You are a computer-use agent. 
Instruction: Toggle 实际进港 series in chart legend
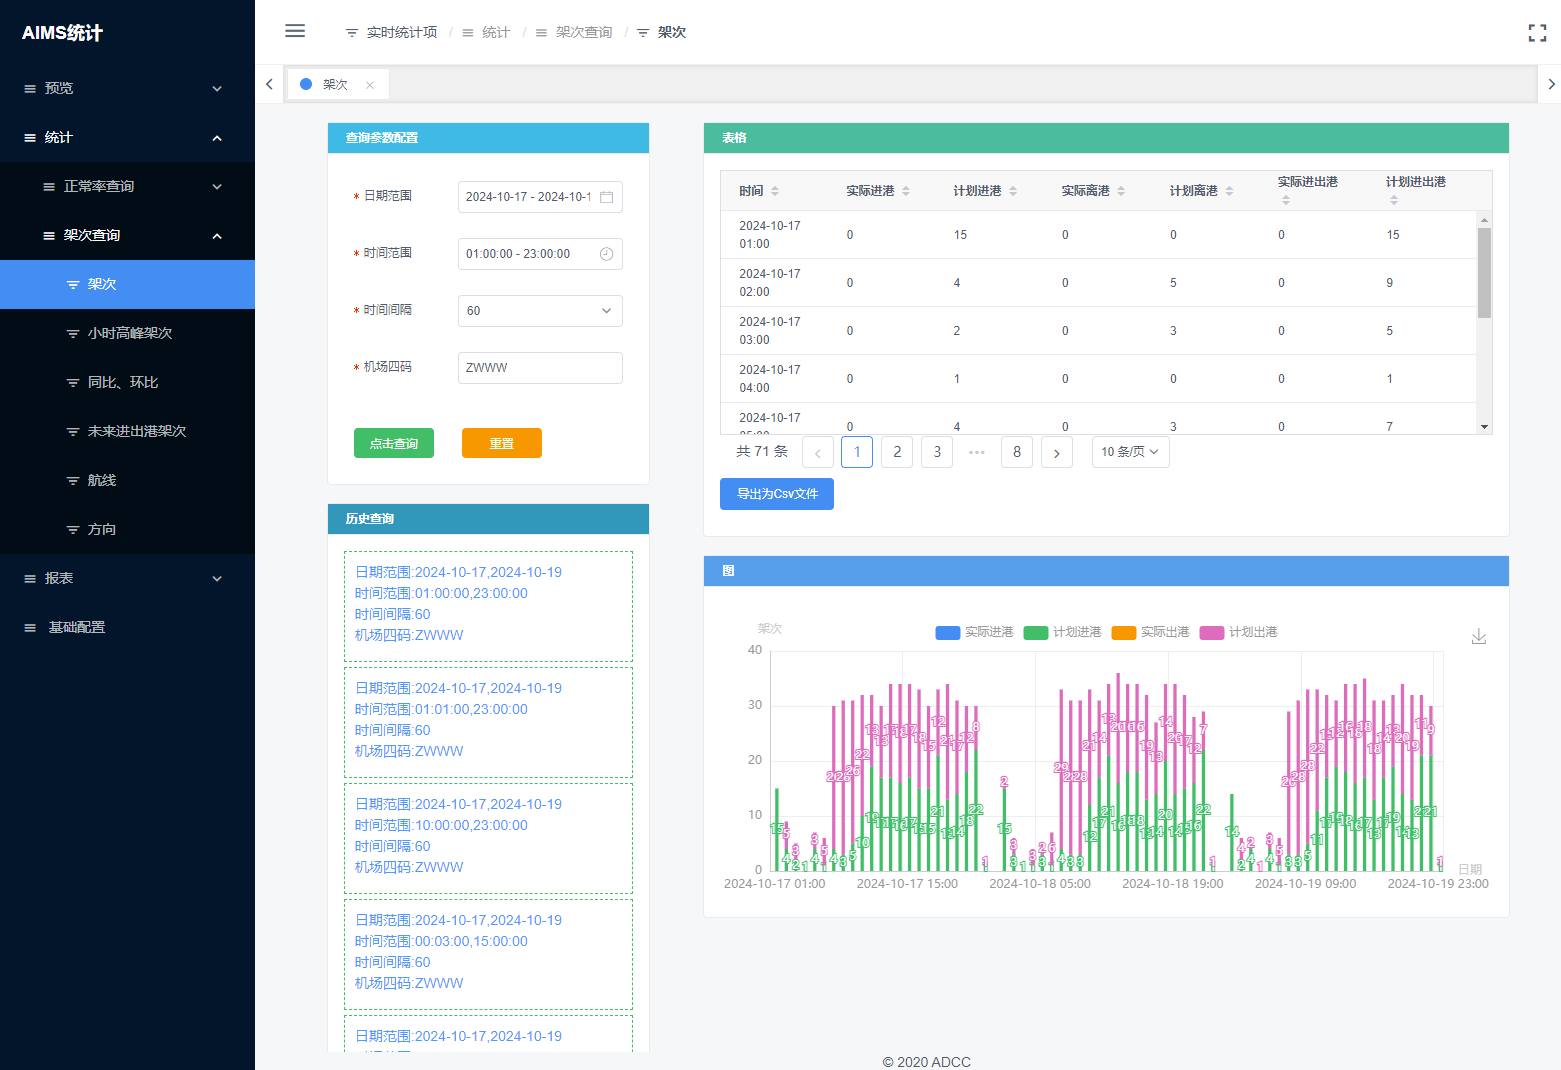pos(974,632)
